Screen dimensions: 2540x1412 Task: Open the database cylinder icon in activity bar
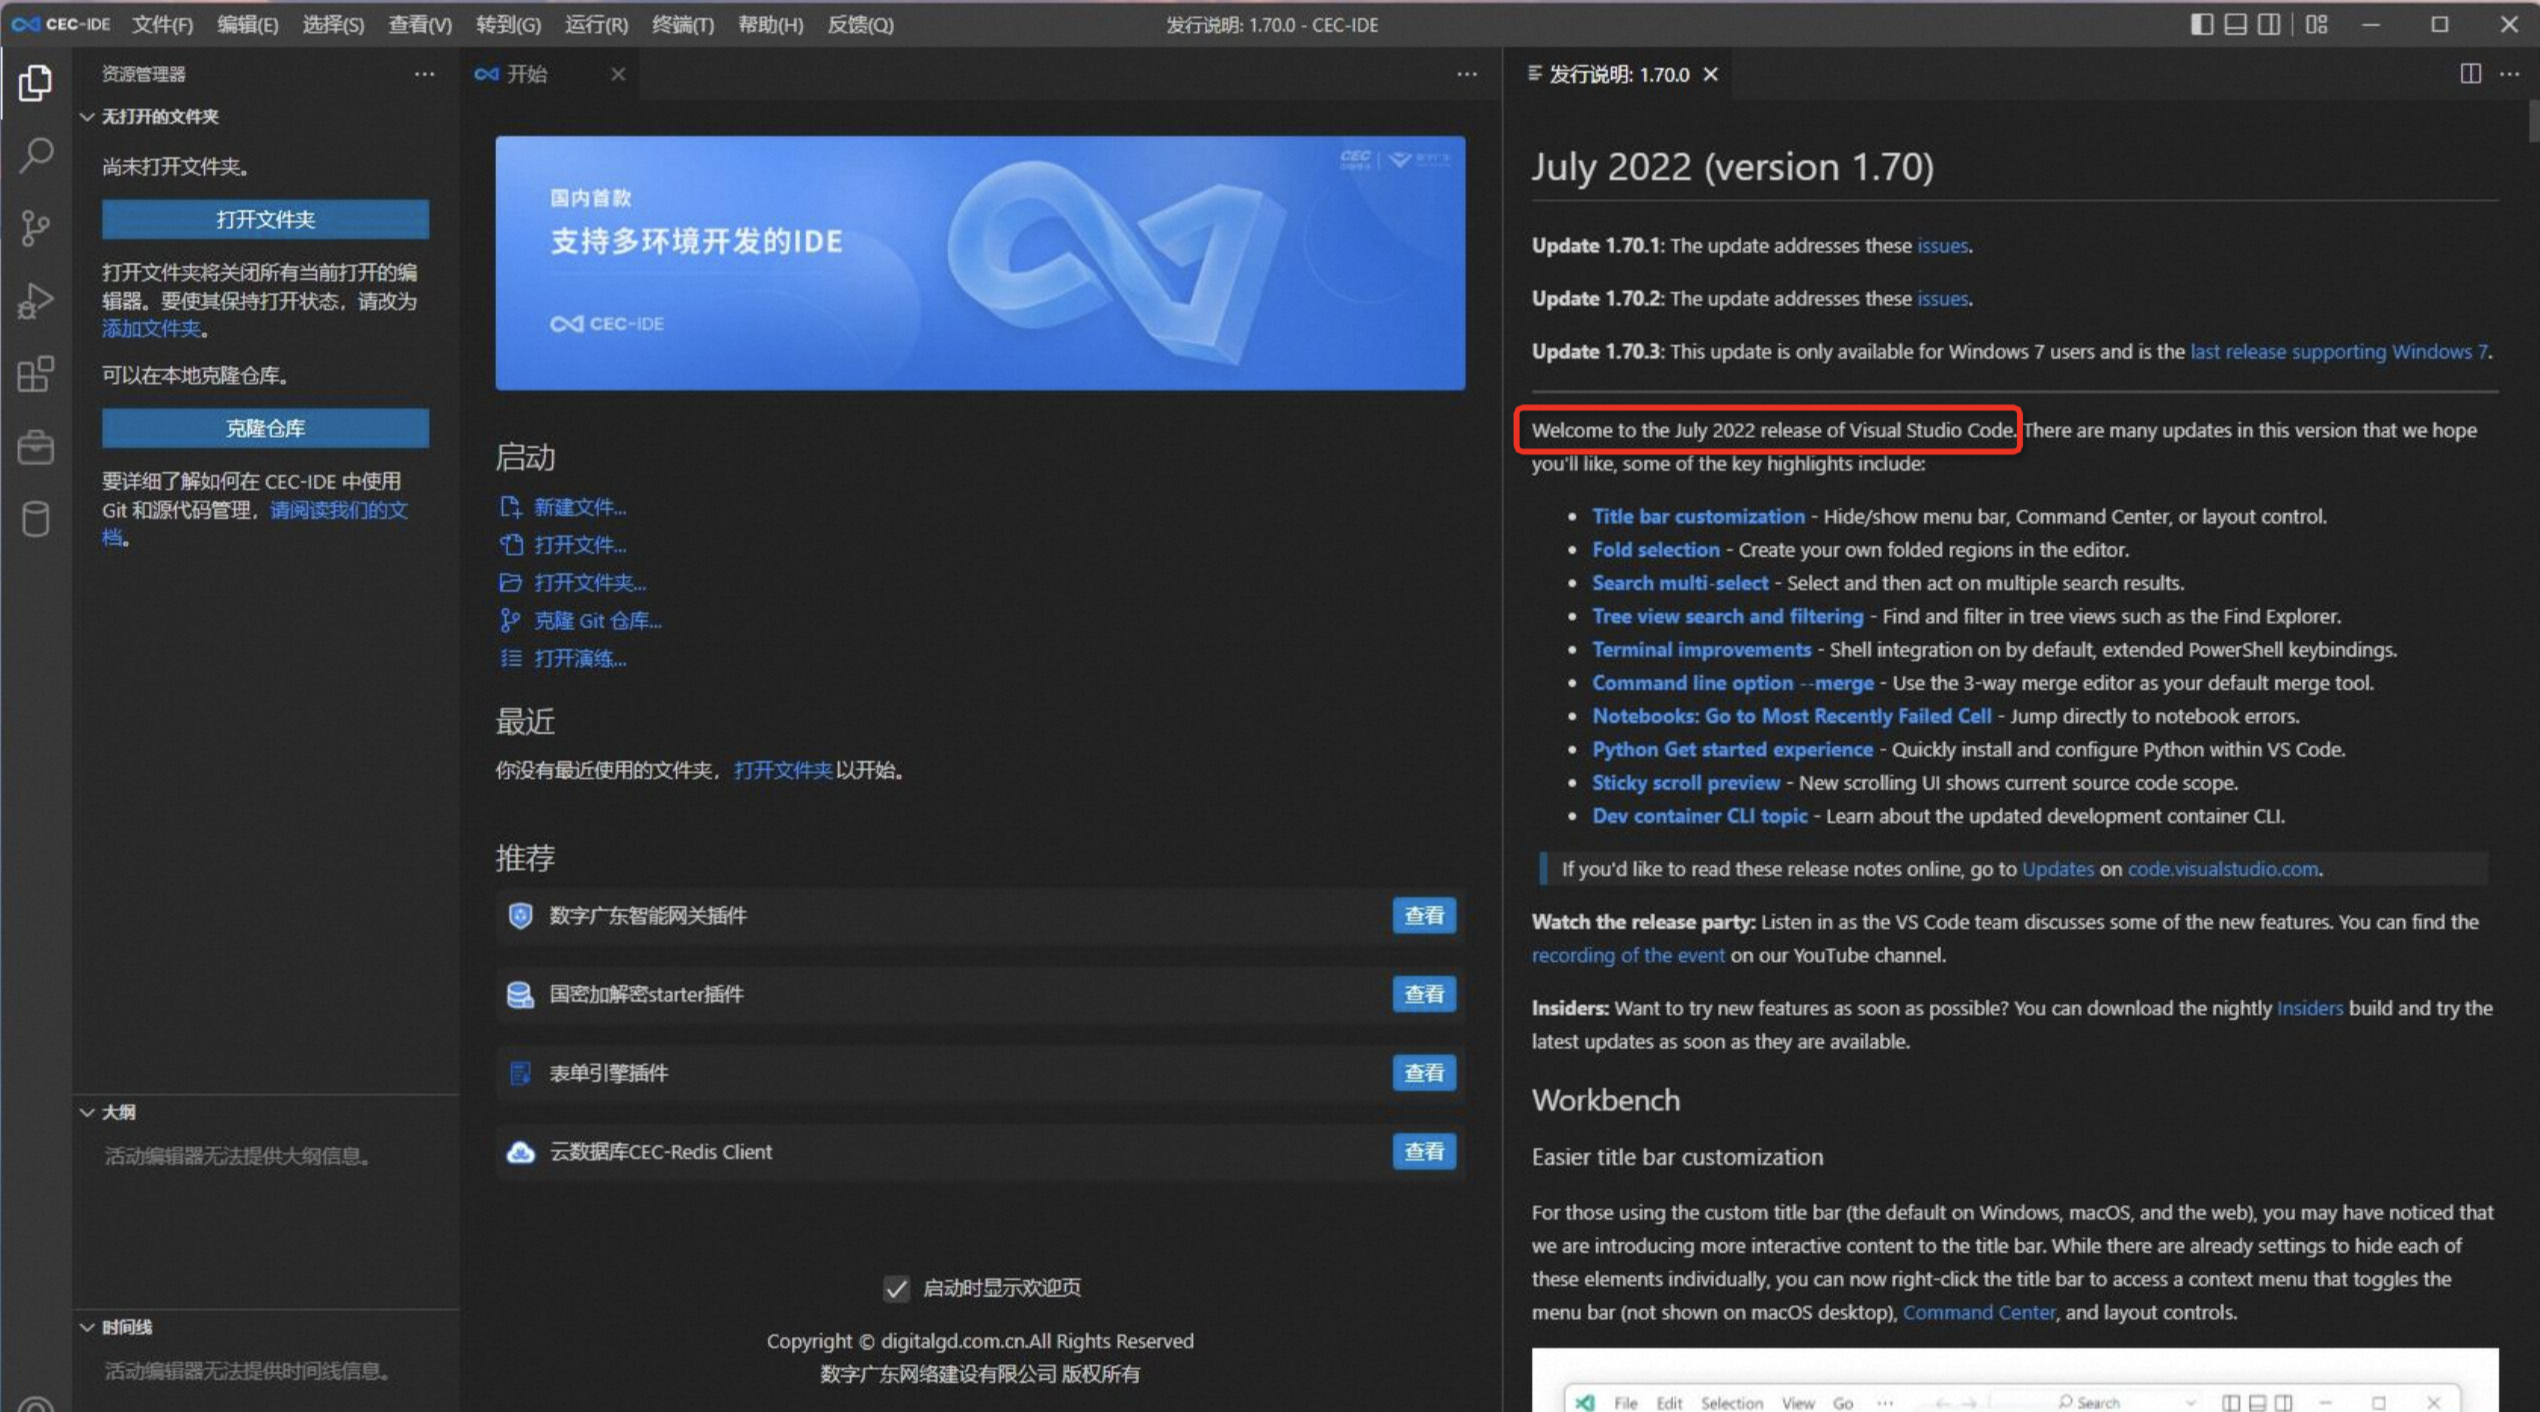pyautogui.click(x=36, y=519)
